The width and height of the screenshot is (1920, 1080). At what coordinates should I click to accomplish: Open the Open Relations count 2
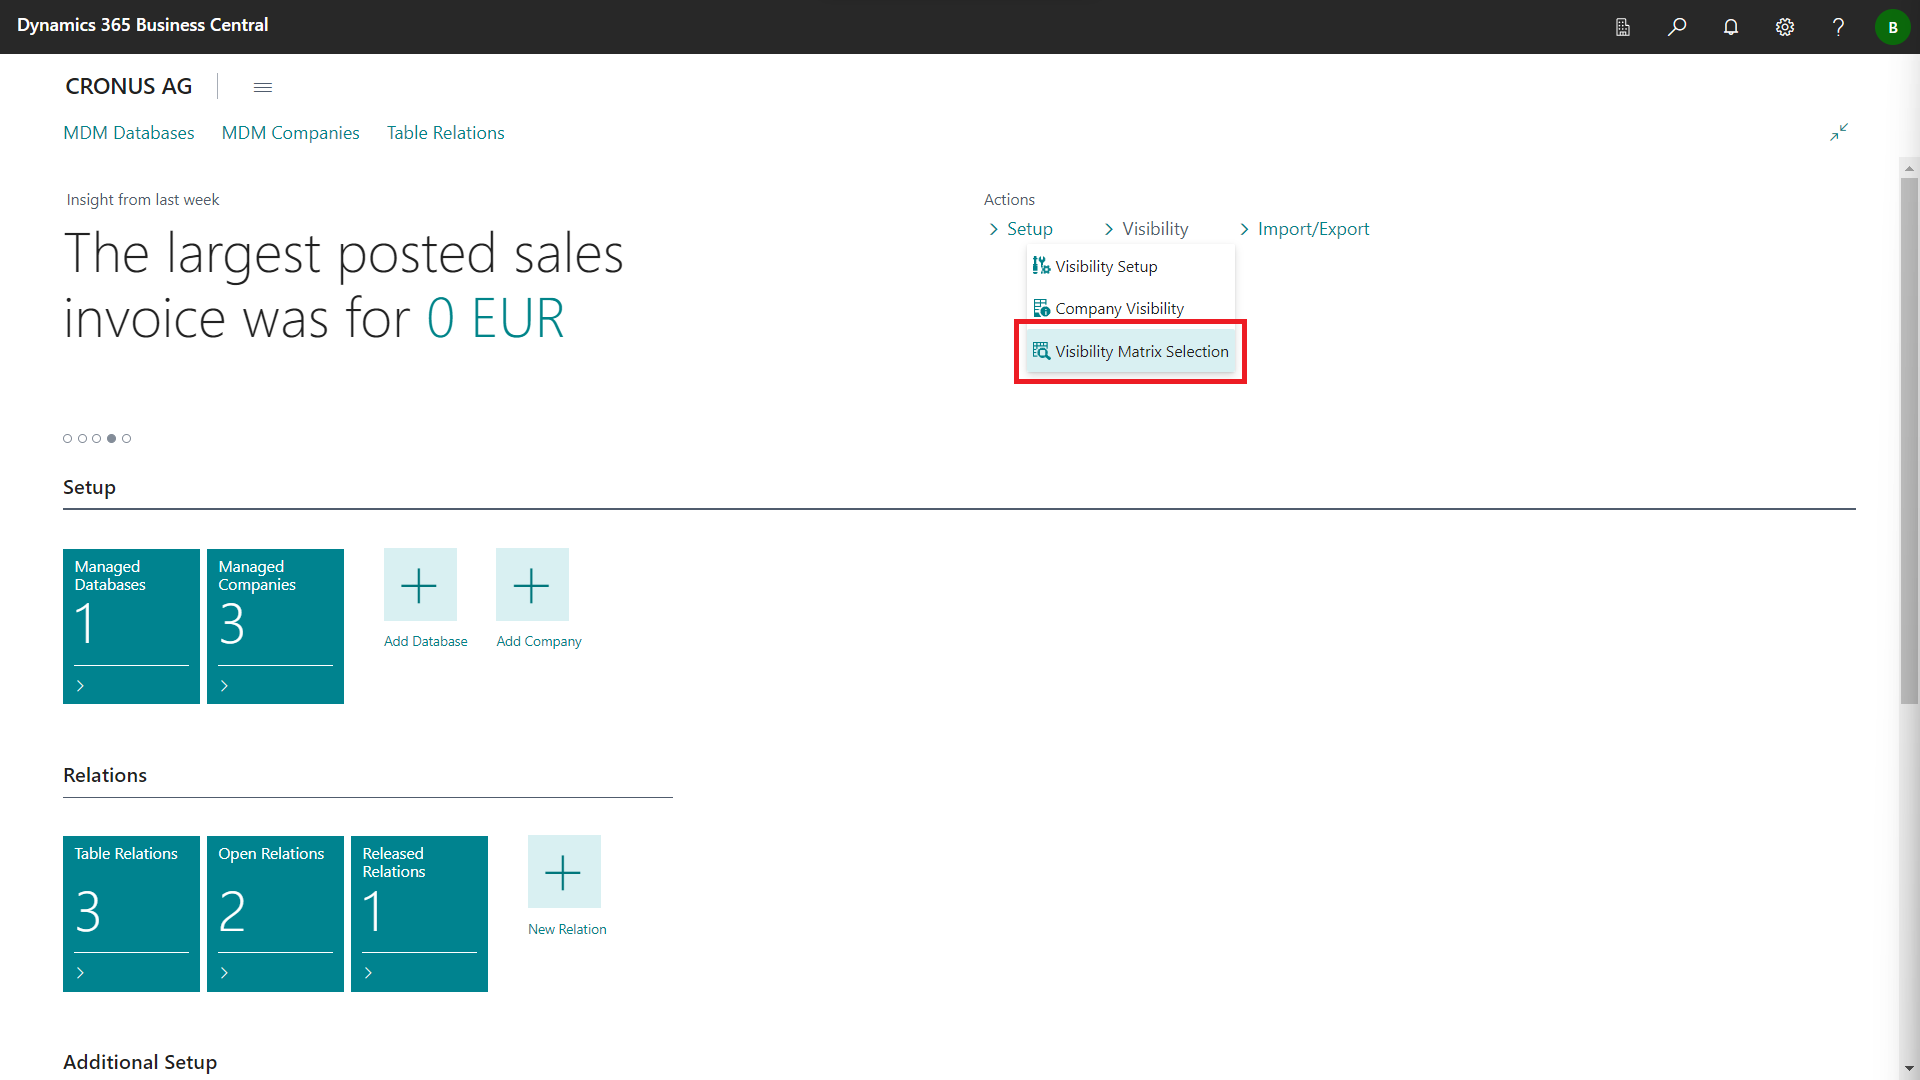pyautogui.click(x=232, y=911)
